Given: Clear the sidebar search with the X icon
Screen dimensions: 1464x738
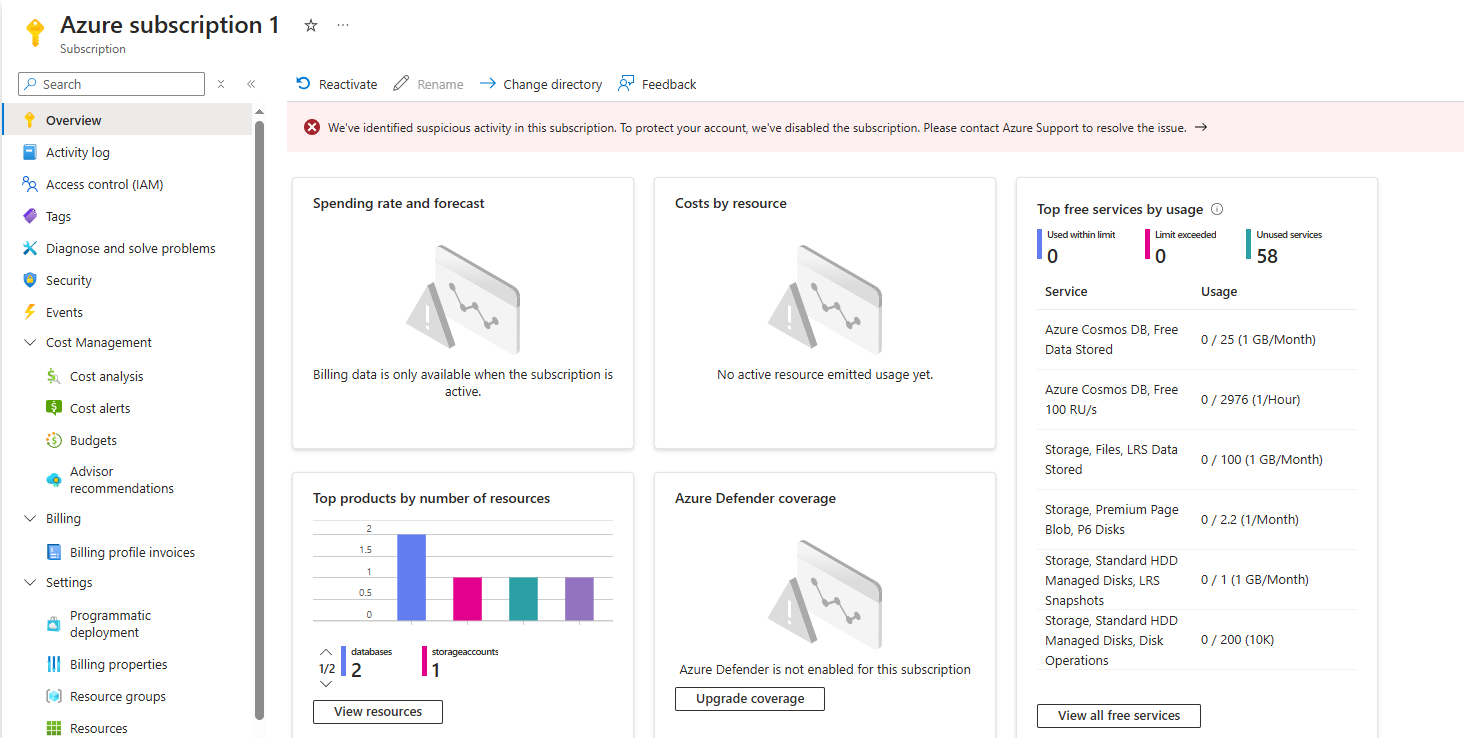Looking at the screenshot, I should tap(221, 84).
